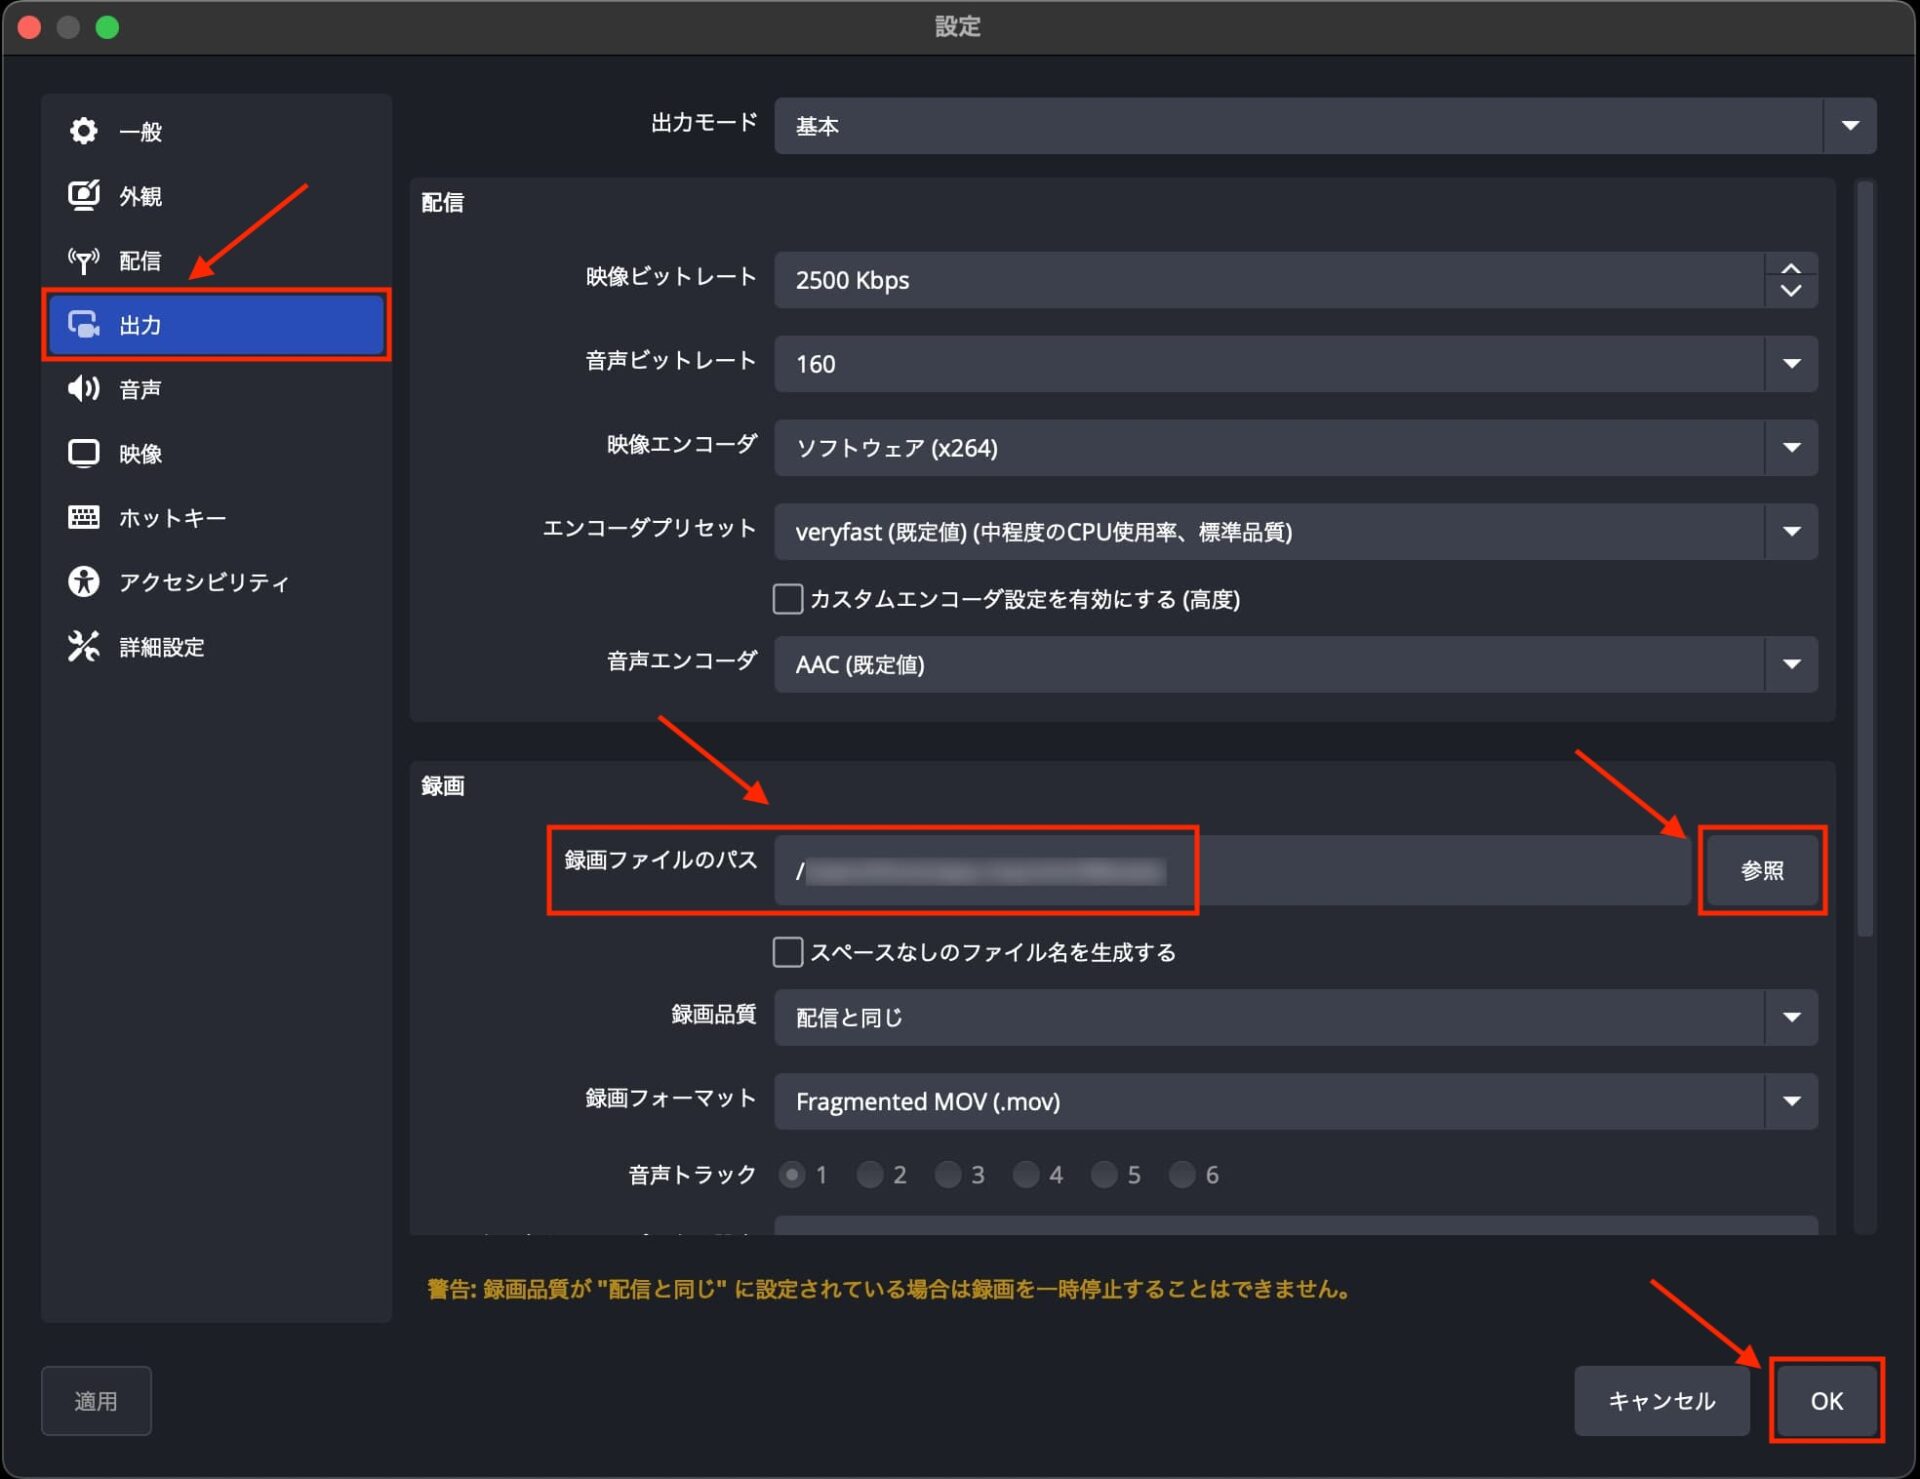Click the 音声 speaker icon
This screenshot has width=1920, height=1479.
(84, 389)
